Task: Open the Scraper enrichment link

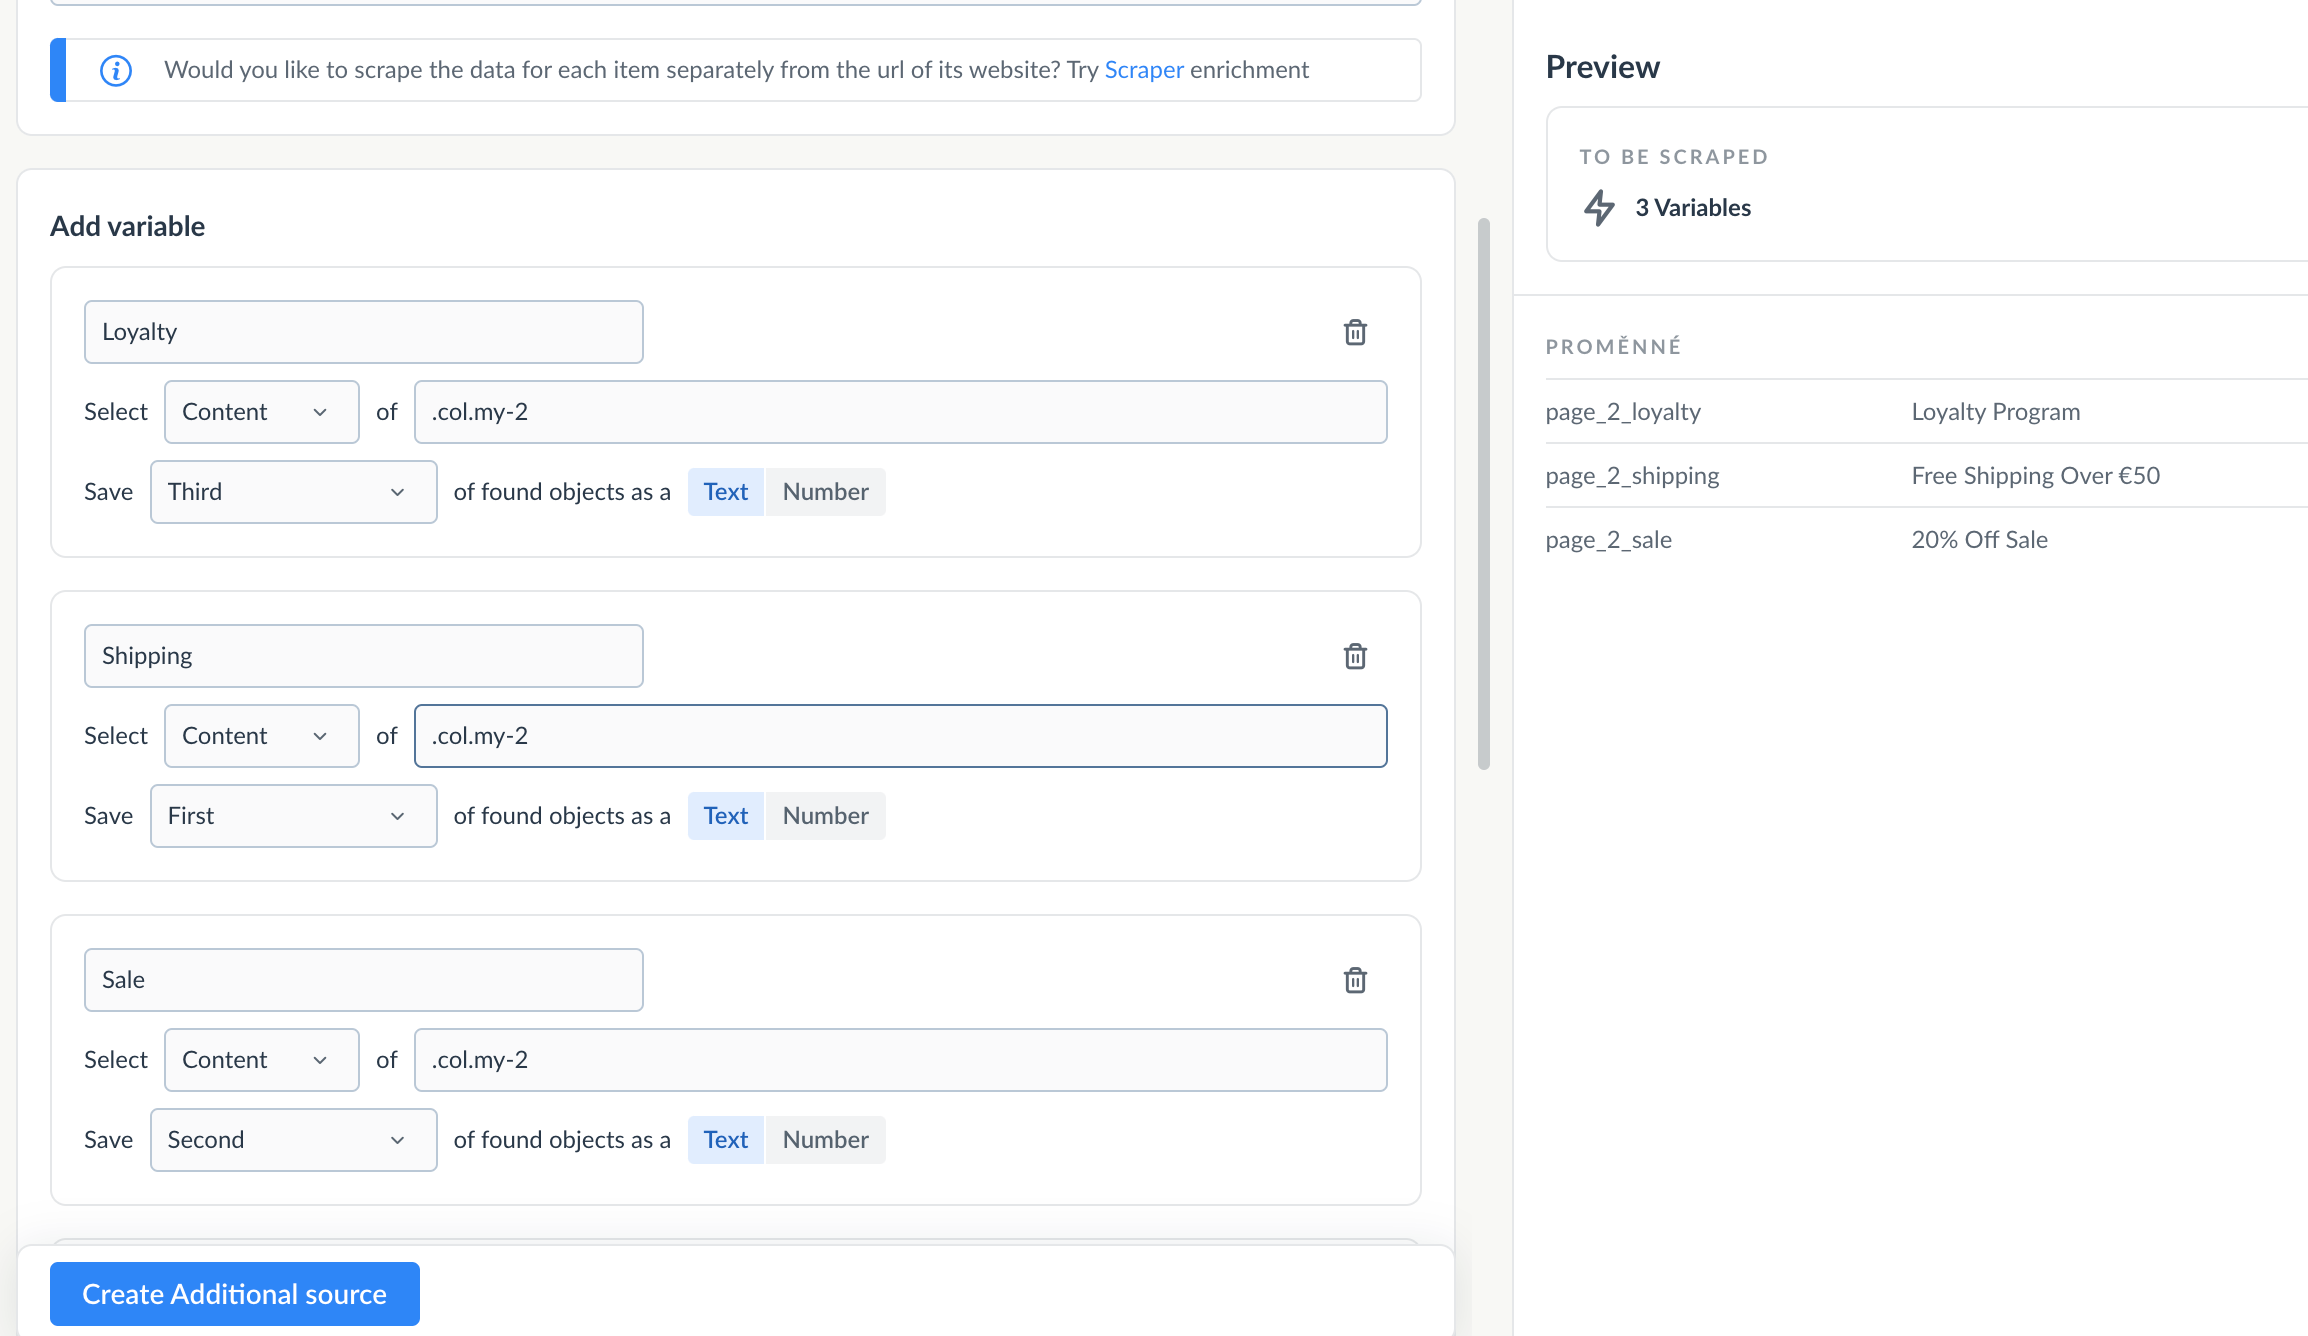Action: (x=1143, y=70)
